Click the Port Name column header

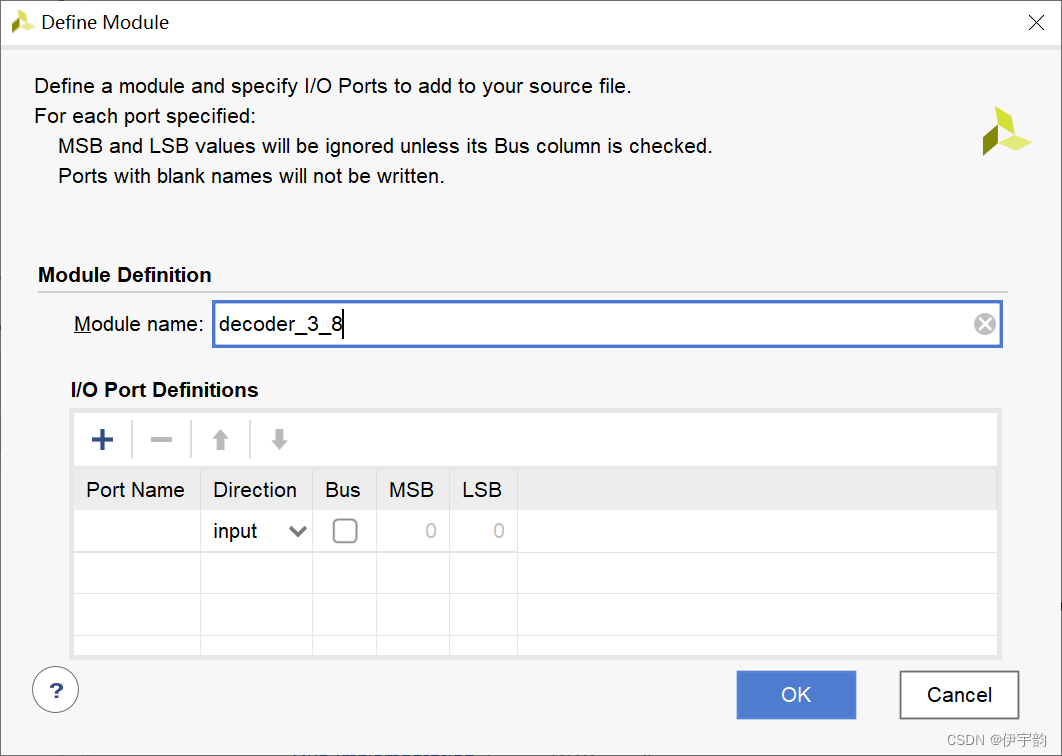(136, 490)
